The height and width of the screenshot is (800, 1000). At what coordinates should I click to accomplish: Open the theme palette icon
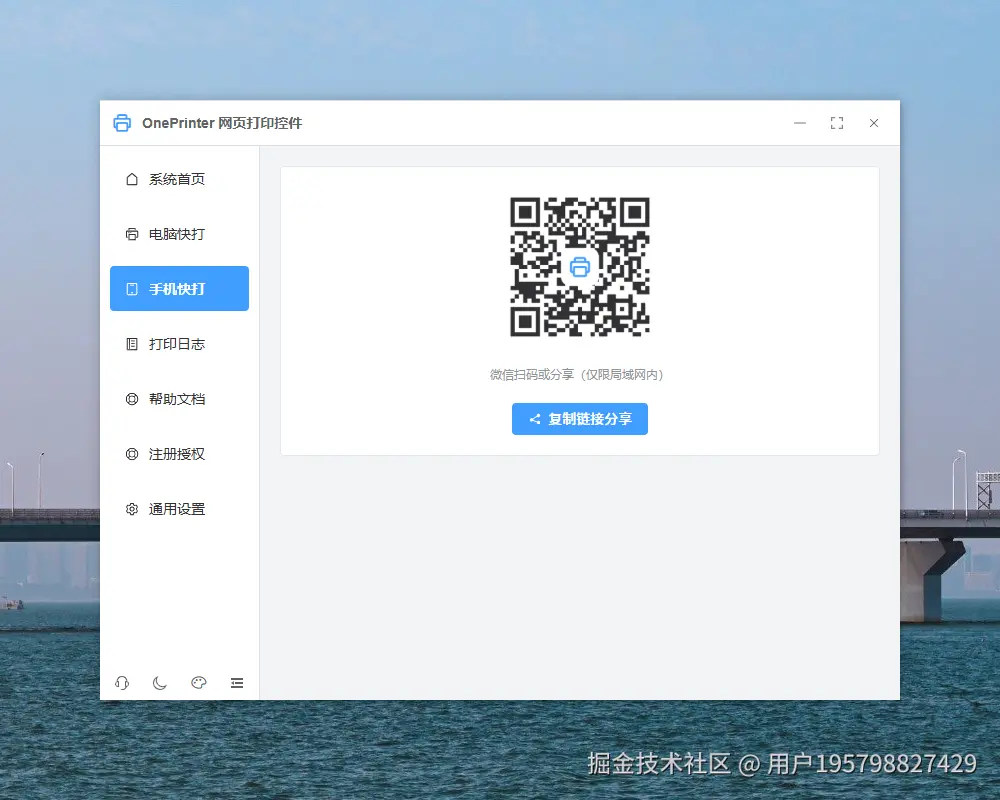tap(198, 683)
